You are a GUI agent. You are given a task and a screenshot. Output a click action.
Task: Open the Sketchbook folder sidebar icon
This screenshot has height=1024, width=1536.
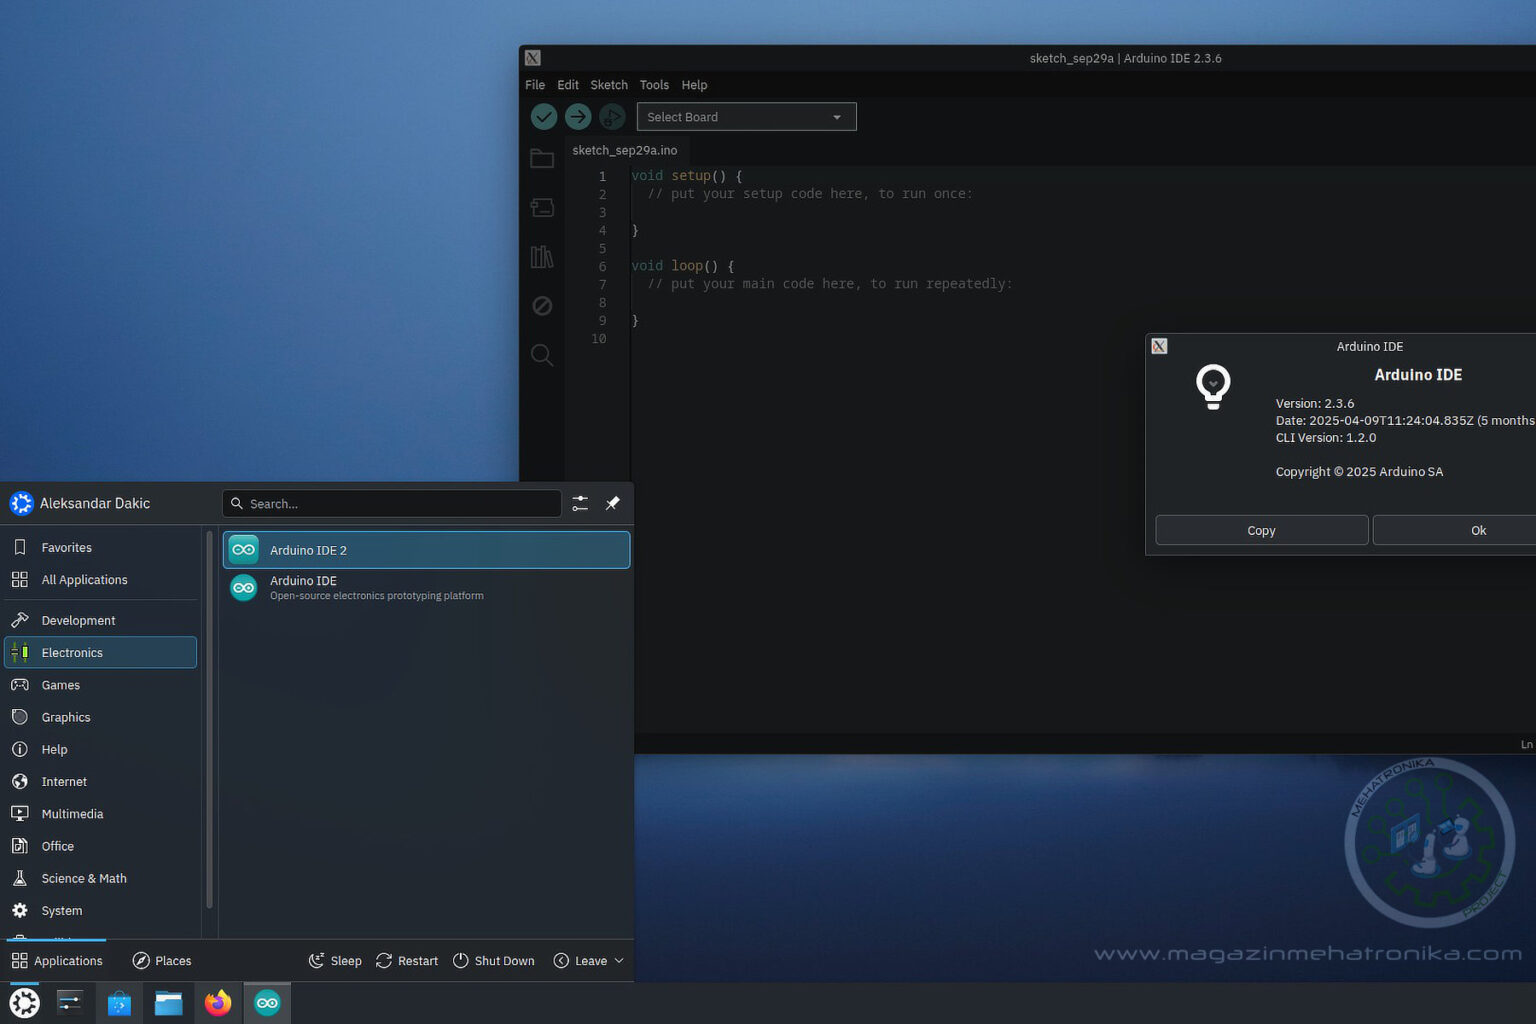(542, 159)
